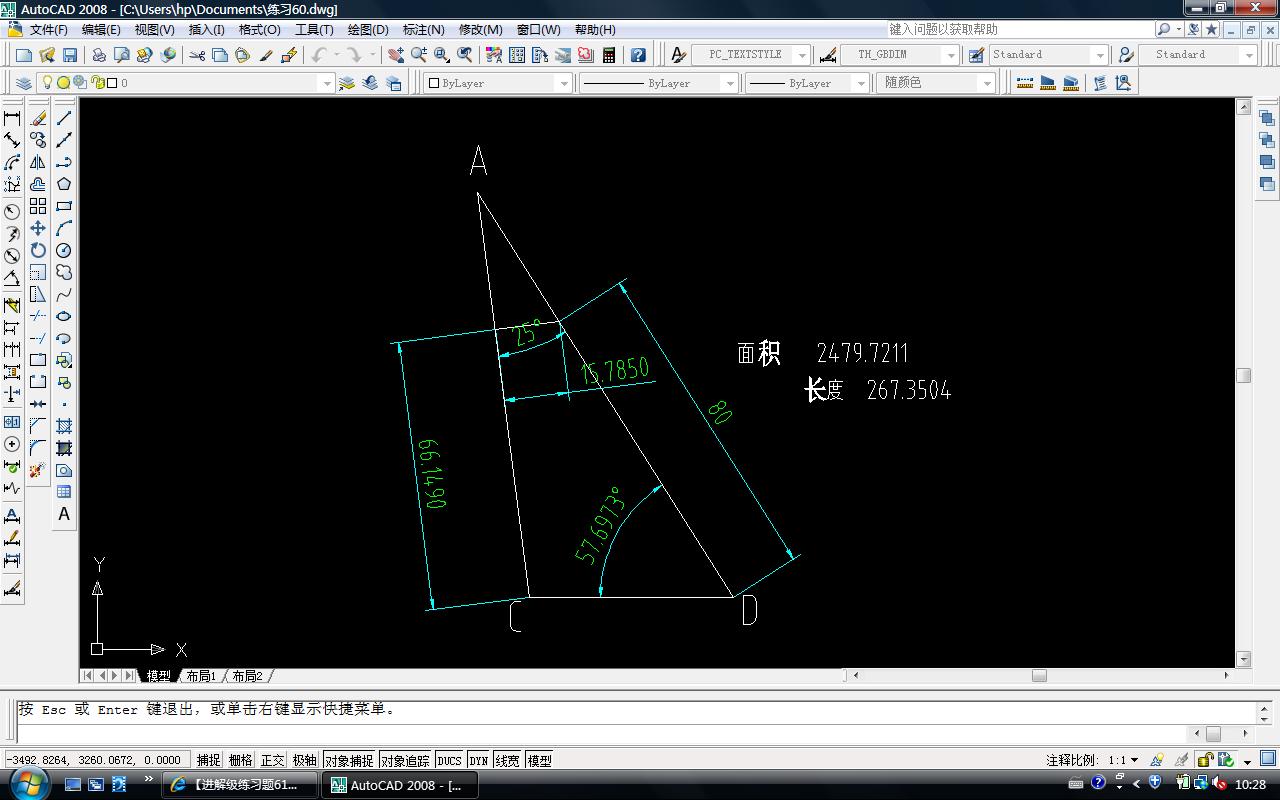Select the Line draw tool
Image resolution: width=1280 pixels, height=800 pixels.
click(64, 118)
